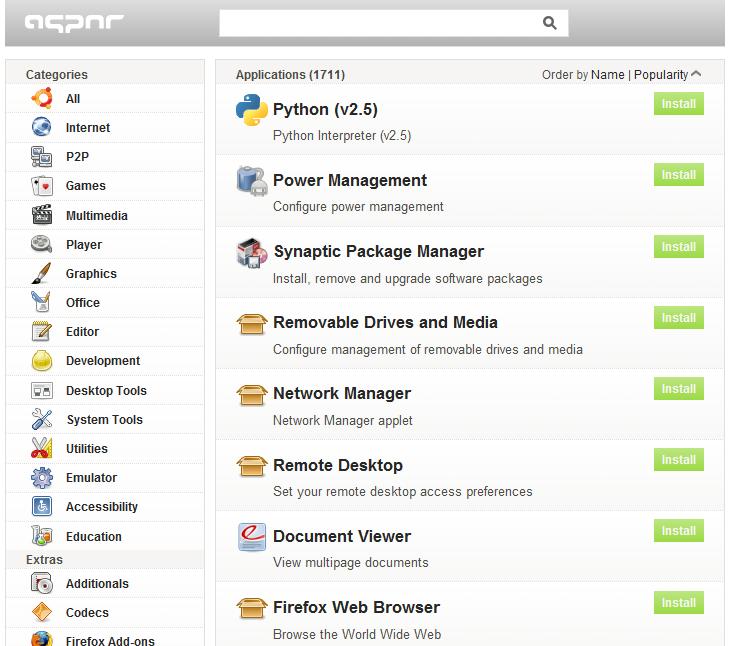Click the clapperboard Multimedia icon
Viewport: 731px width, 646px height.
pyautogui.click(x=42, y=215)
